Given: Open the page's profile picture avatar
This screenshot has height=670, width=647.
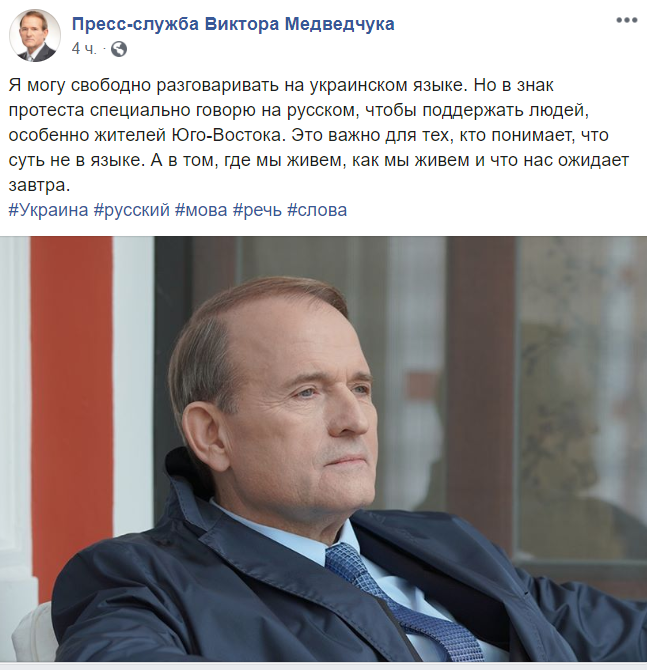Looking at the screenshot, I should click(x=35, y=35).
